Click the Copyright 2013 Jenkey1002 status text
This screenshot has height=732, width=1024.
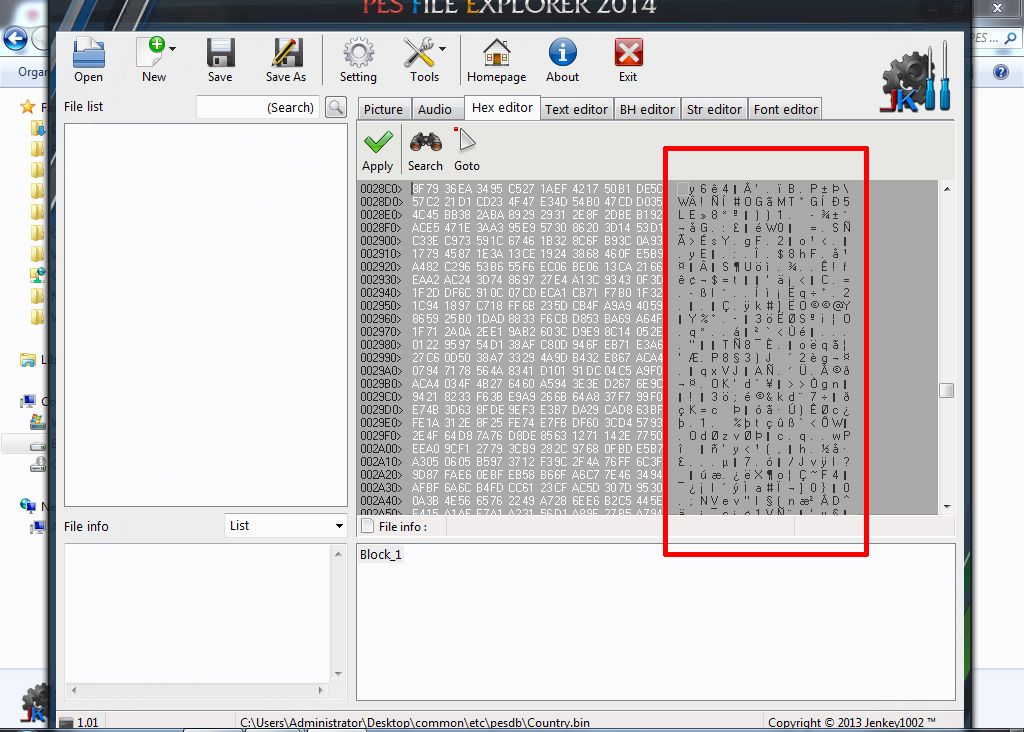(x=852, y=723)
